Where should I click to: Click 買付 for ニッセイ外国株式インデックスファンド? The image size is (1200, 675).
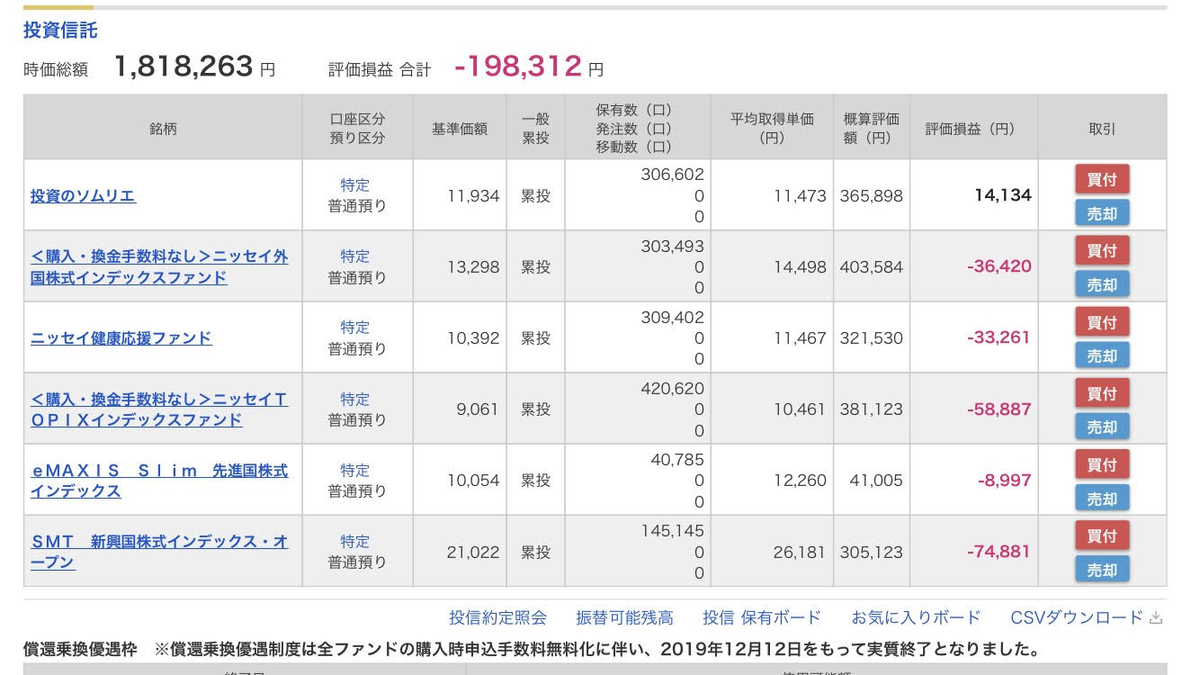pyautogui.click(x=1102, y=251)
